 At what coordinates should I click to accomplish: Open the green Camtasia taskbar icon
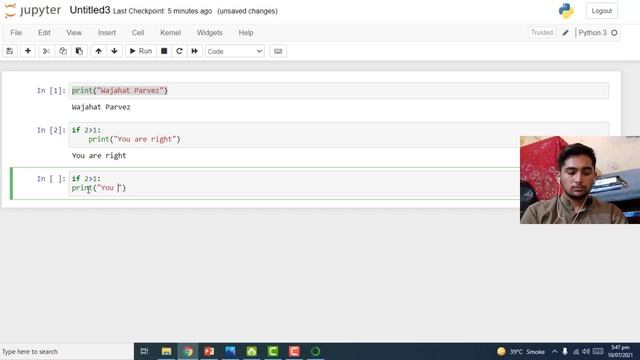(273, 351)
